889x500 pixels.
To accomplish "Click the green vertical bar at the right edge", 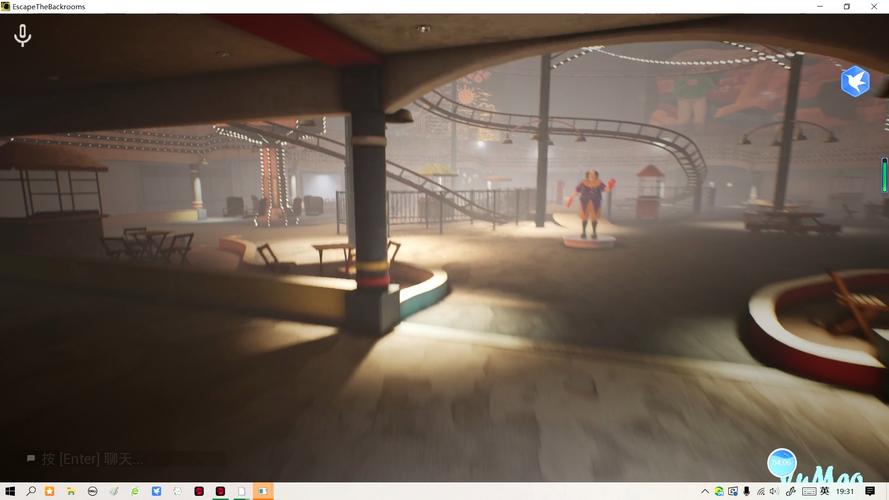I will coord(884,175).
